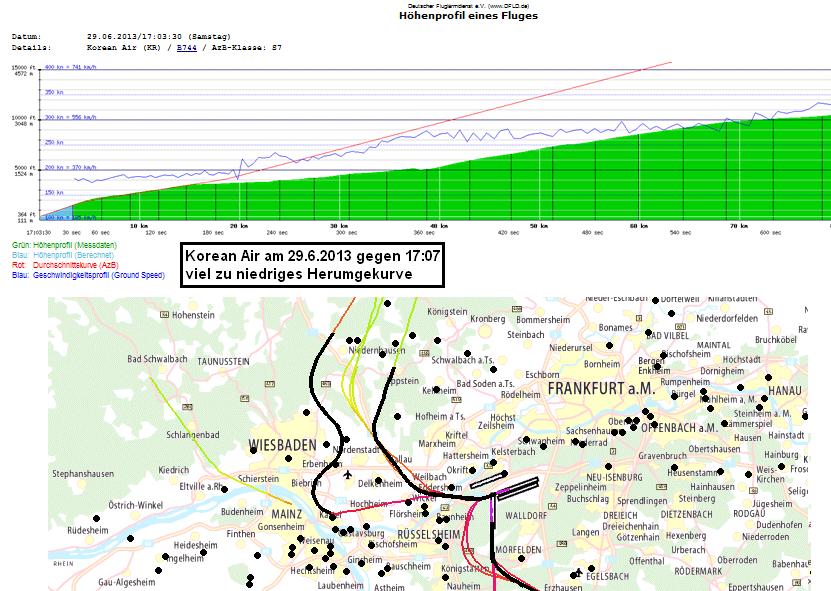
Task: Click the 'Eschborn' town label
Action: [542, 375]
